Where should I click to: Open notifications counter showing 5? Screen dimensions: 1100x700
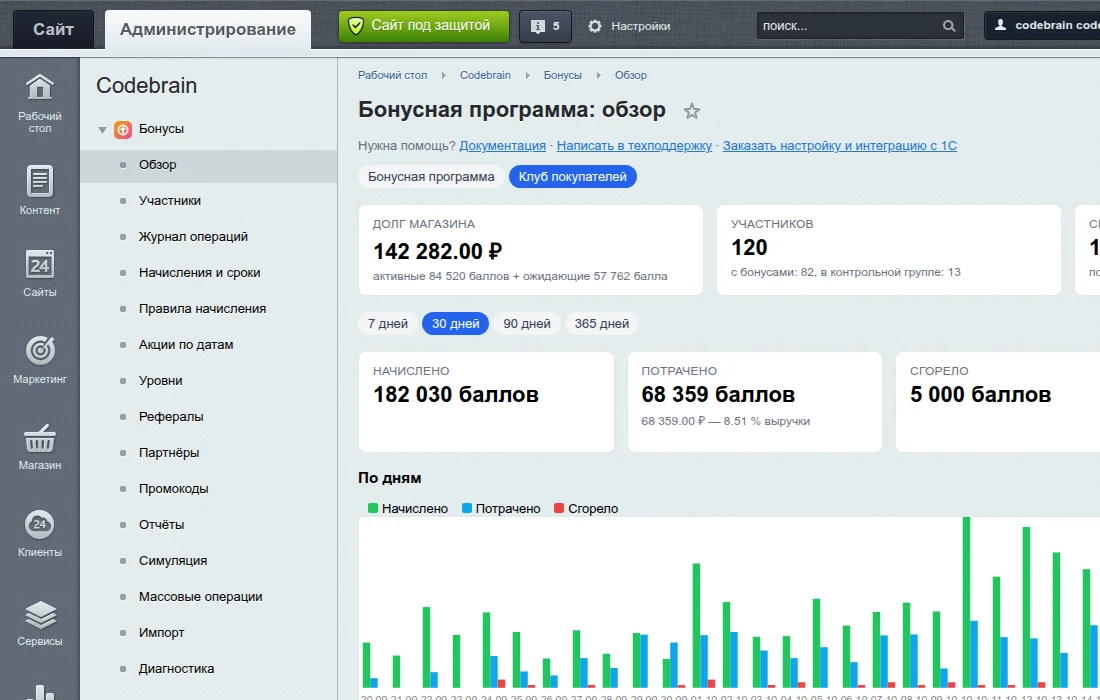545,26
